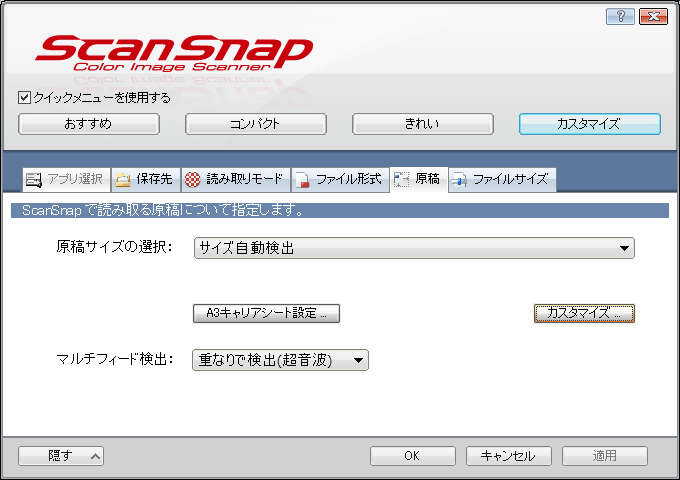Choose the コンパクト profile button

256,124
